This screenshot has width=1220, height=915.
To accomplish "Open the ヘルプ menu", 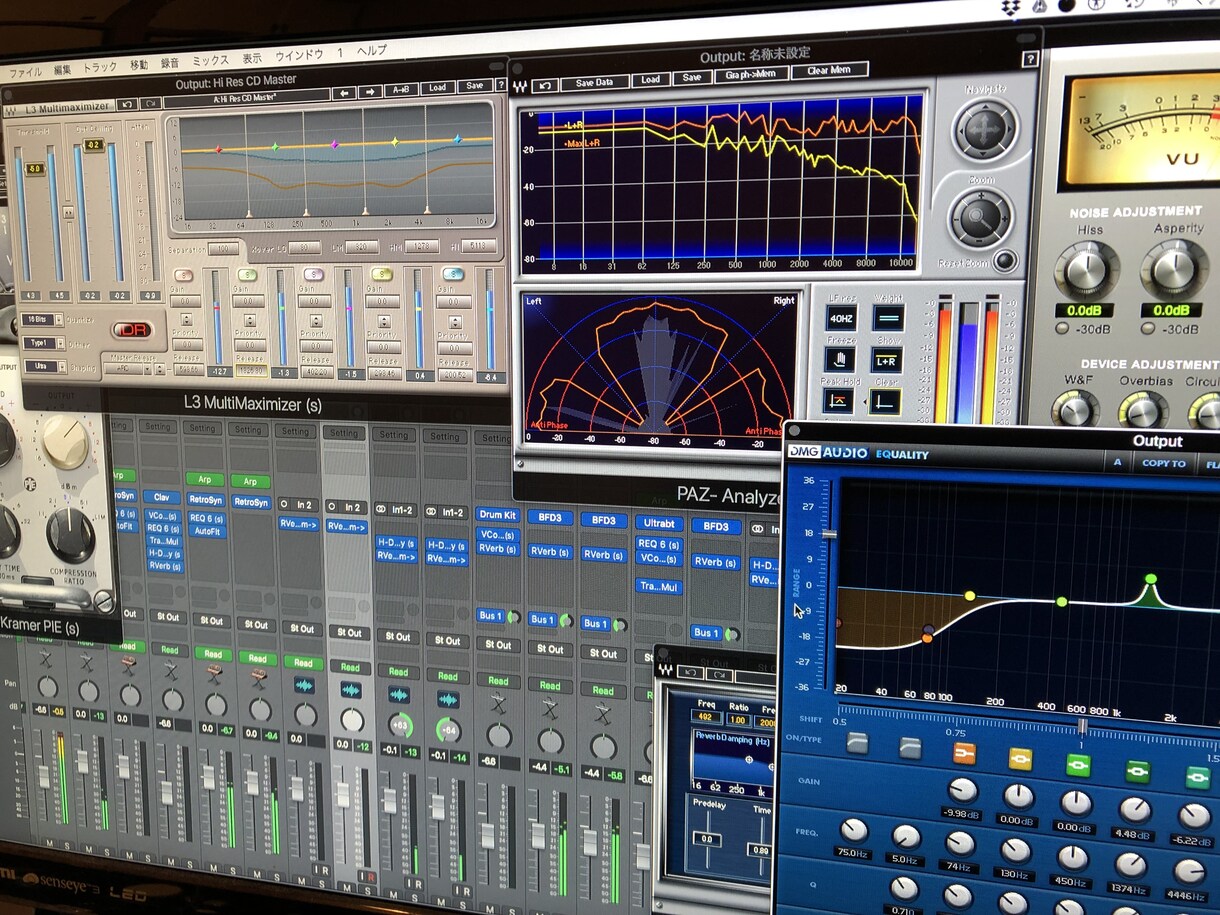I will [372, 51].
